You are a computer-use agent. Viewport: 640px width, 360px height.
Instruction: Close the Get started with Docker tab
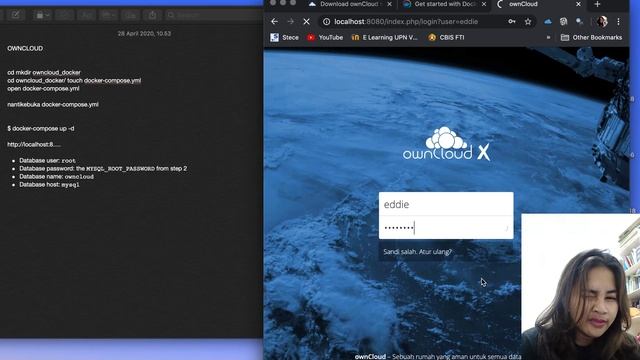484,4
